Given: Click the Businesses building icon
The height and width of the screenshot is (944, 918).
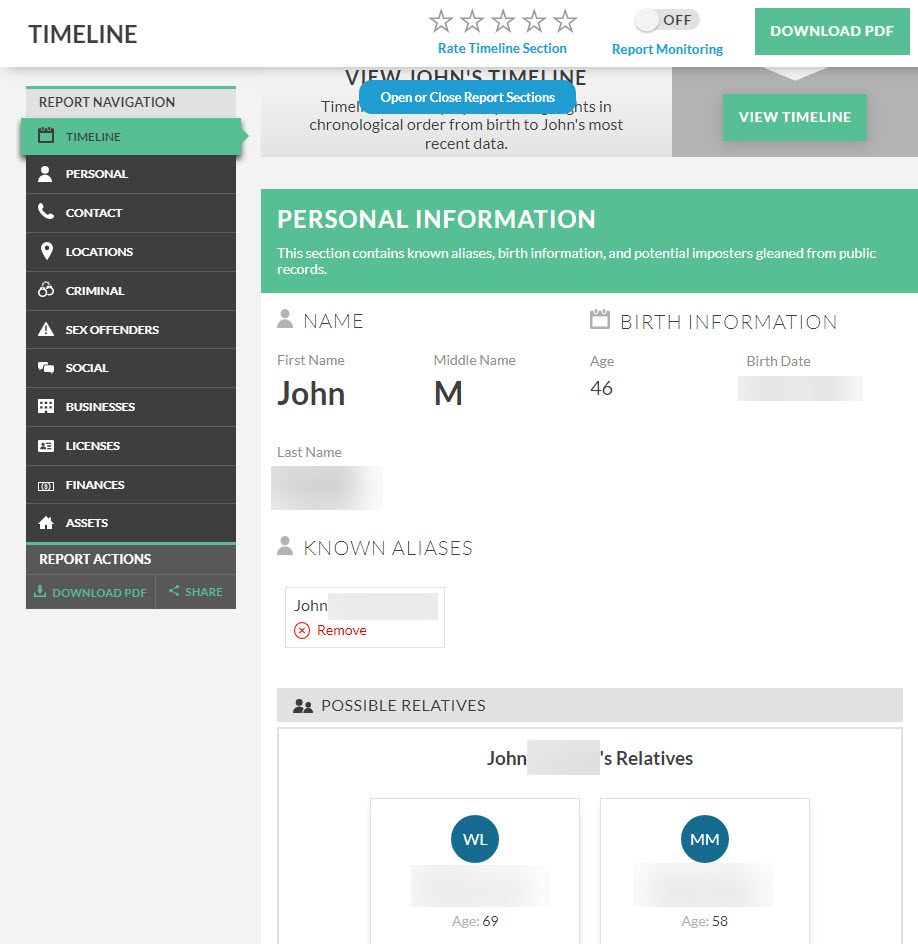Looking at the screenshot, I should pos(46,406).
